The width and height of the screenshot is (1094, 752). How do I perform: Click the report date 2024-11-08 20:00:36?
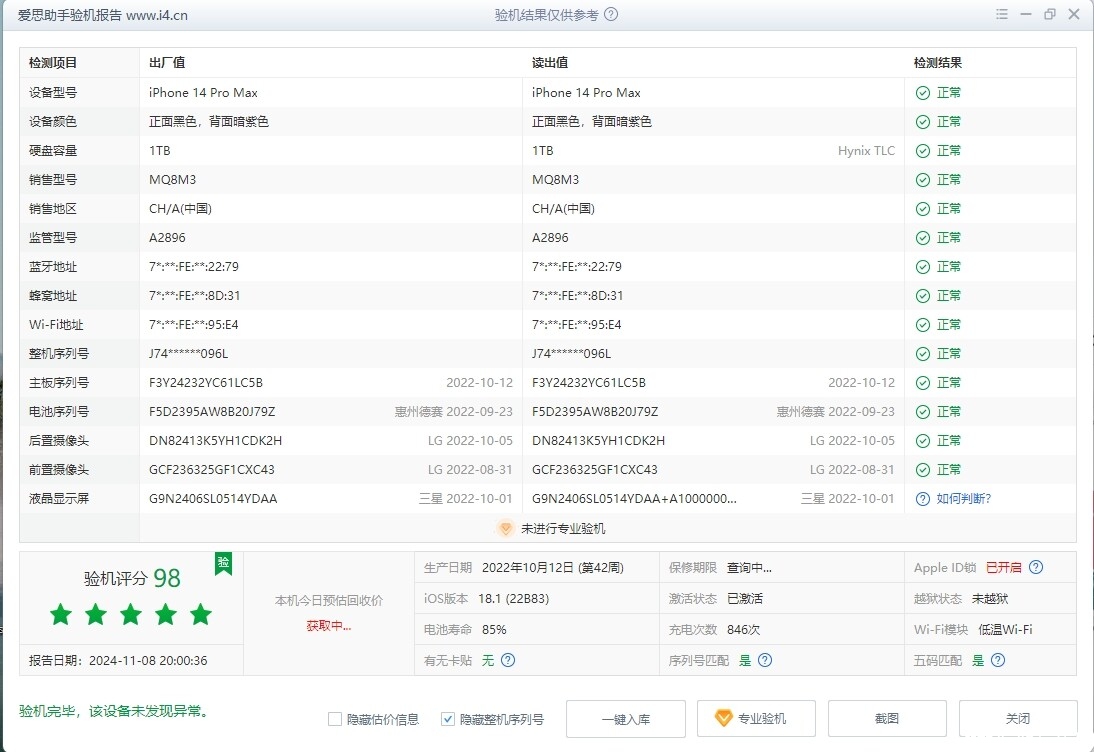pos(148,661)
